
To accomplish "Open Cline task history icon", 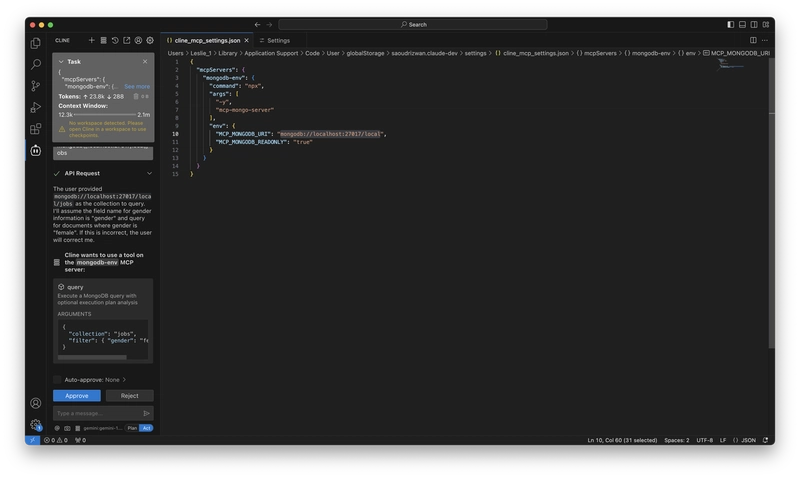I will 115,40.
